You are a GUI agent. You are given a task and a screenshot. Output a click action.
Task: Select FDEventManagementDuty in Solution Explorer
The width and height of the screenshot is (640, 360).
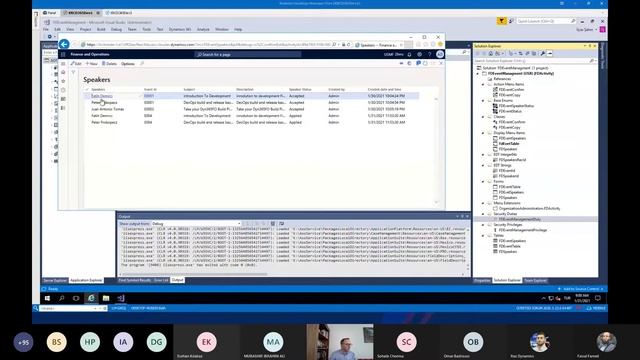click(519, 219)
